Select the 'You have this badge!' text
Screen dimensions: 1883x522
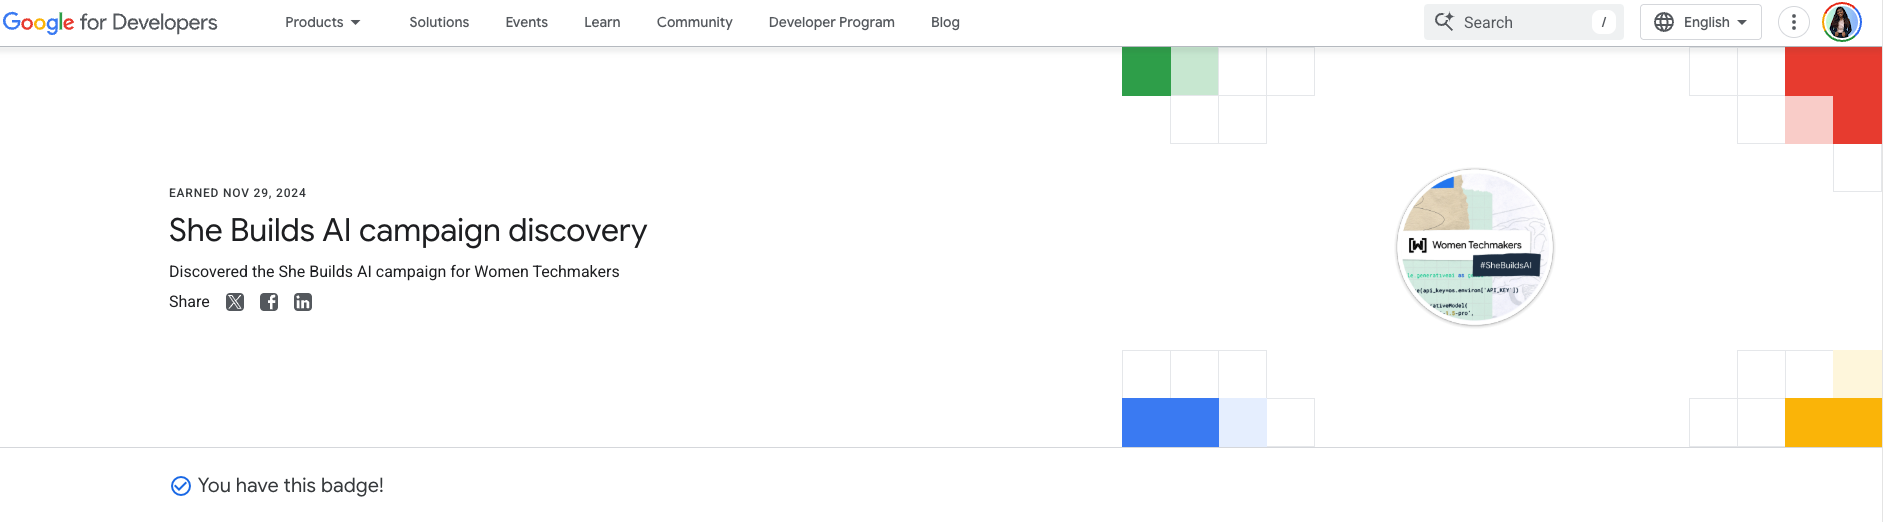pyautogui.click(x=291, y=485)
